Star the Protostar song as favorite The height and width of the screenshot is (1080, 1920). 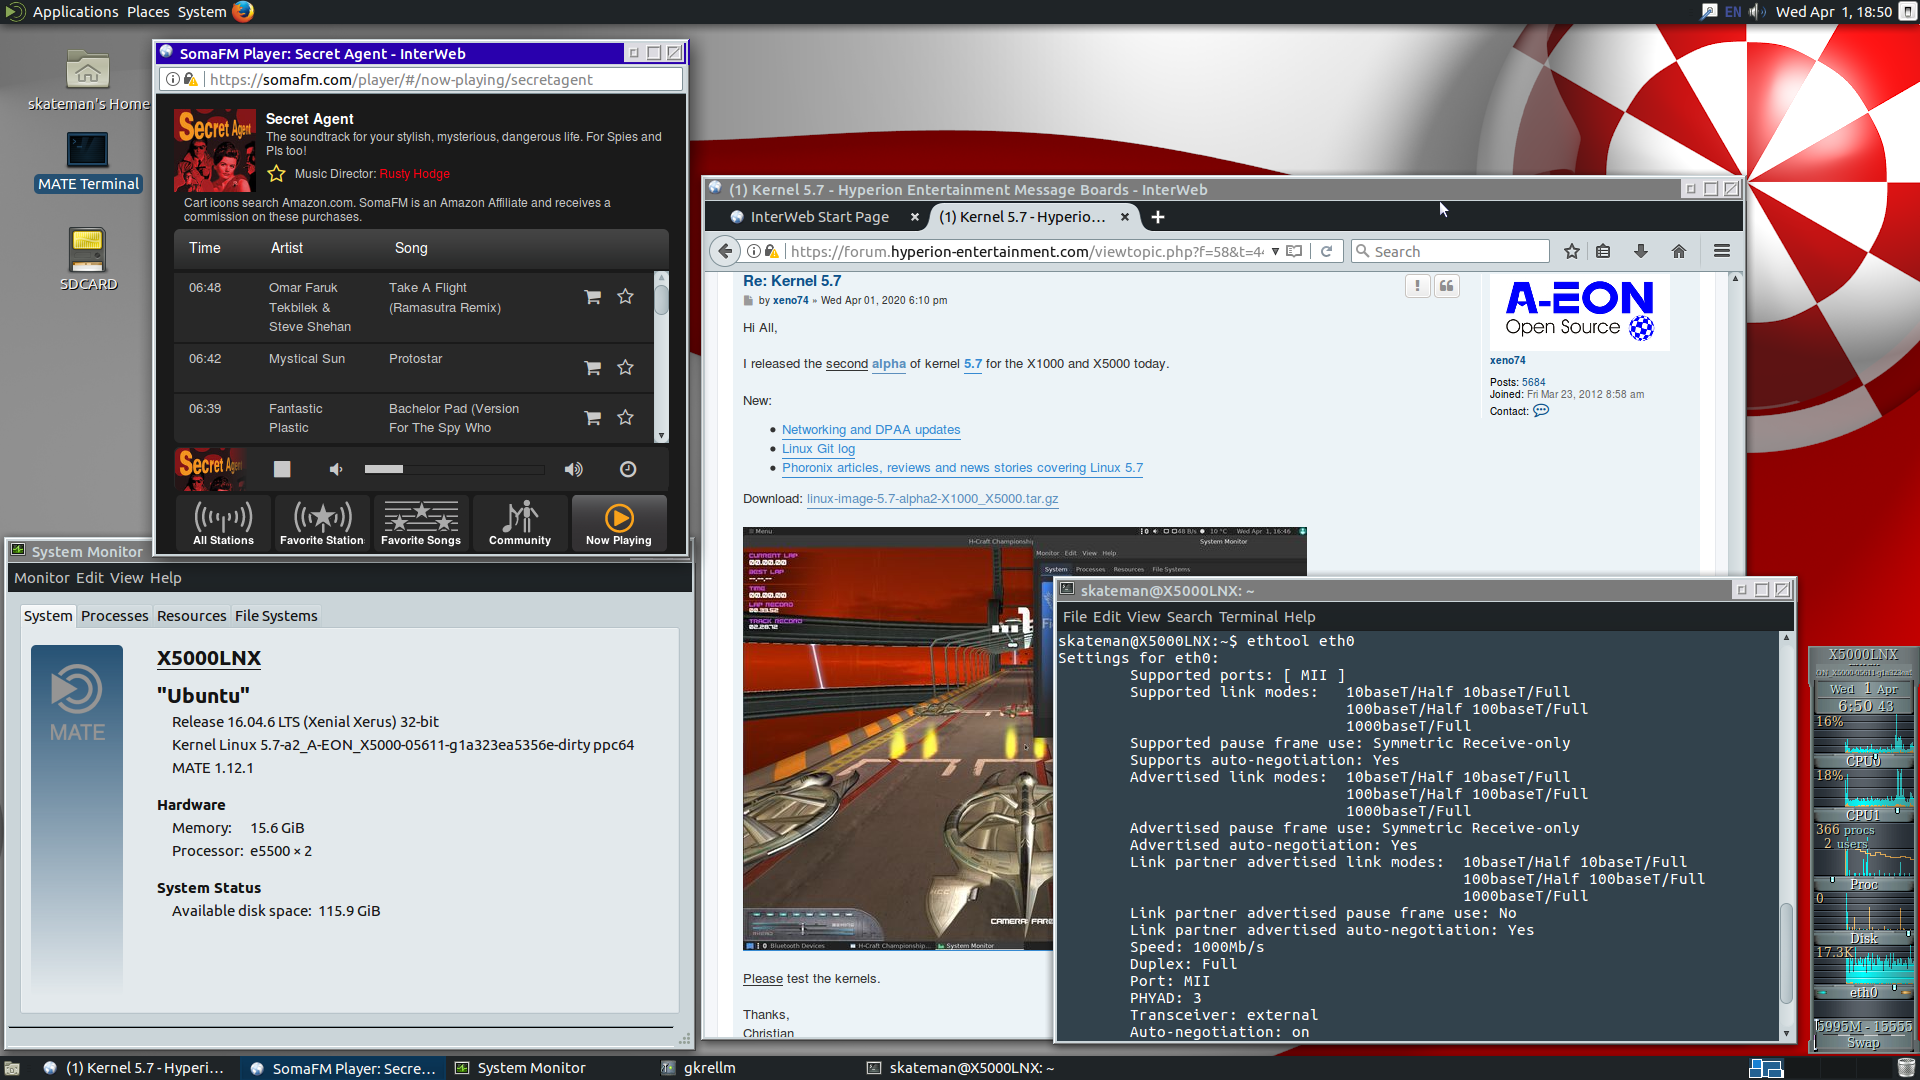coord(626,368)
